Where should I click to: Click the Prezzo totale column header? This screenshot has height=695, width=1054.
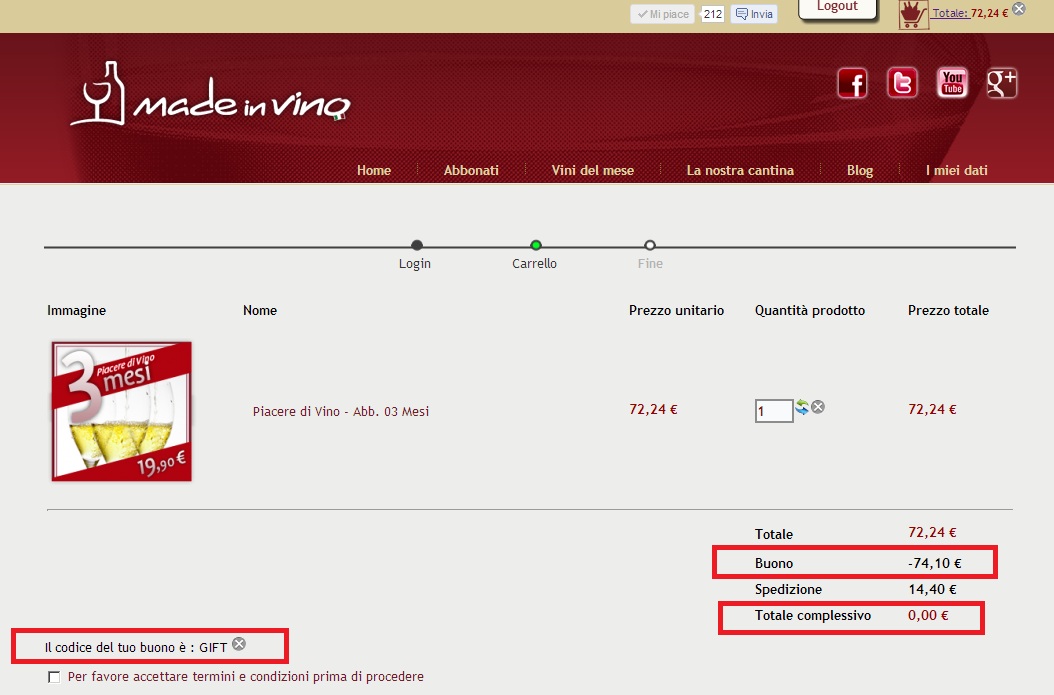948,311
